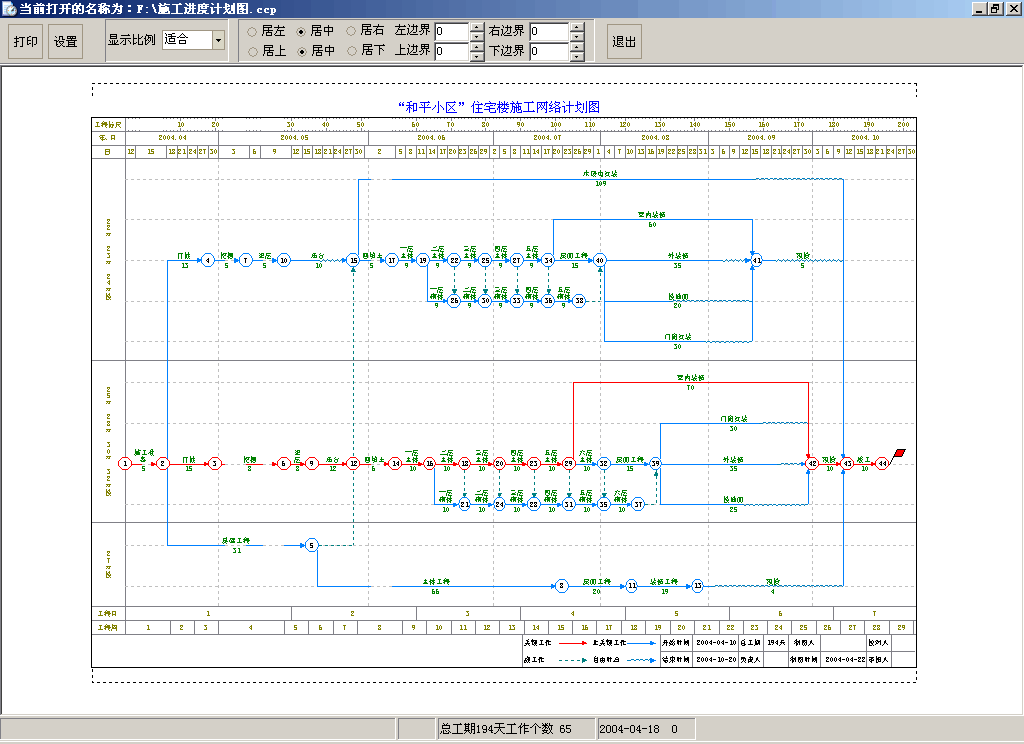Click end node 44 in the network diagram
The width and height of the screenshot is (1024, 744).
(x=882, y=464)
